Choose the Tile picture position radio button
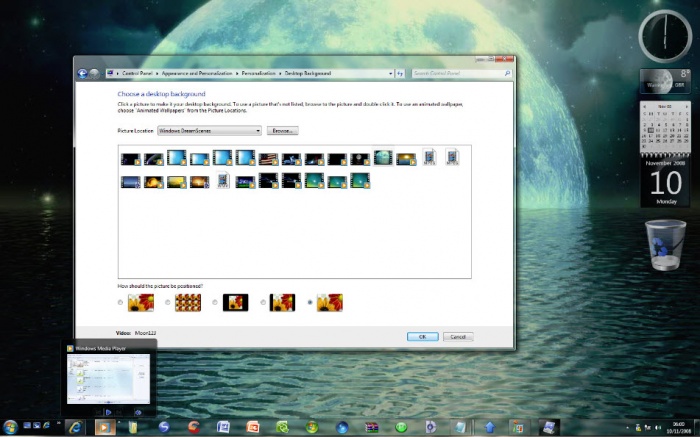 click(x=167, y=303)
